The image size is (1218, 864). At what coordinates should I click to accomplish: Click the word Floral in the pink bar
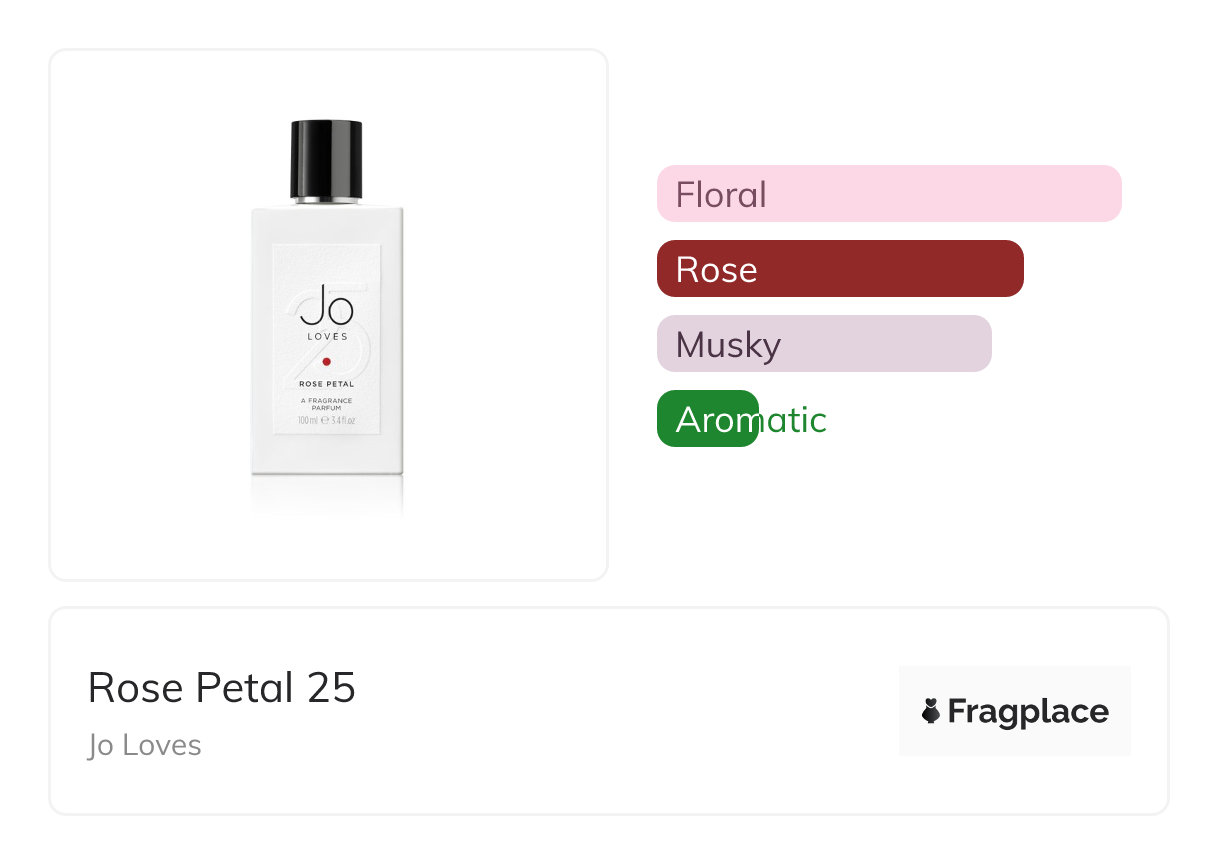pos(721,194)
